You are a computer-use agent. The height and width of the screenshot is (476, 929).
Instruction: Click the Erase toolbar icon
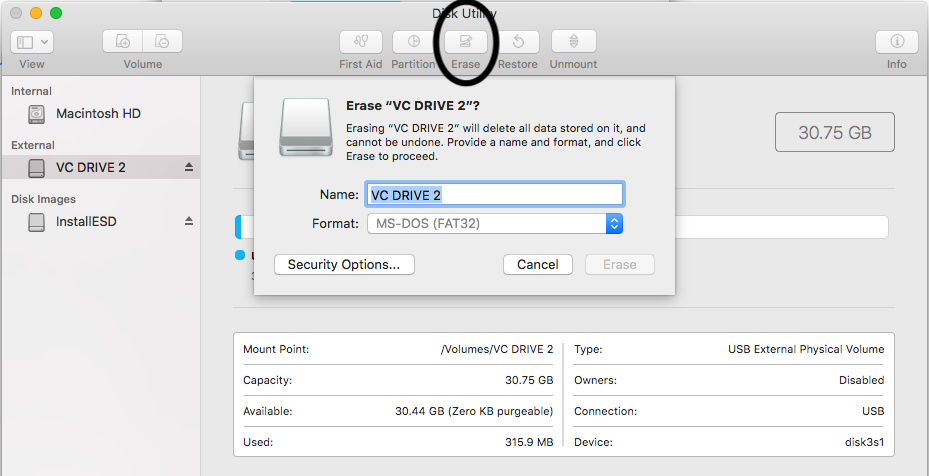[x=466, y=41]
